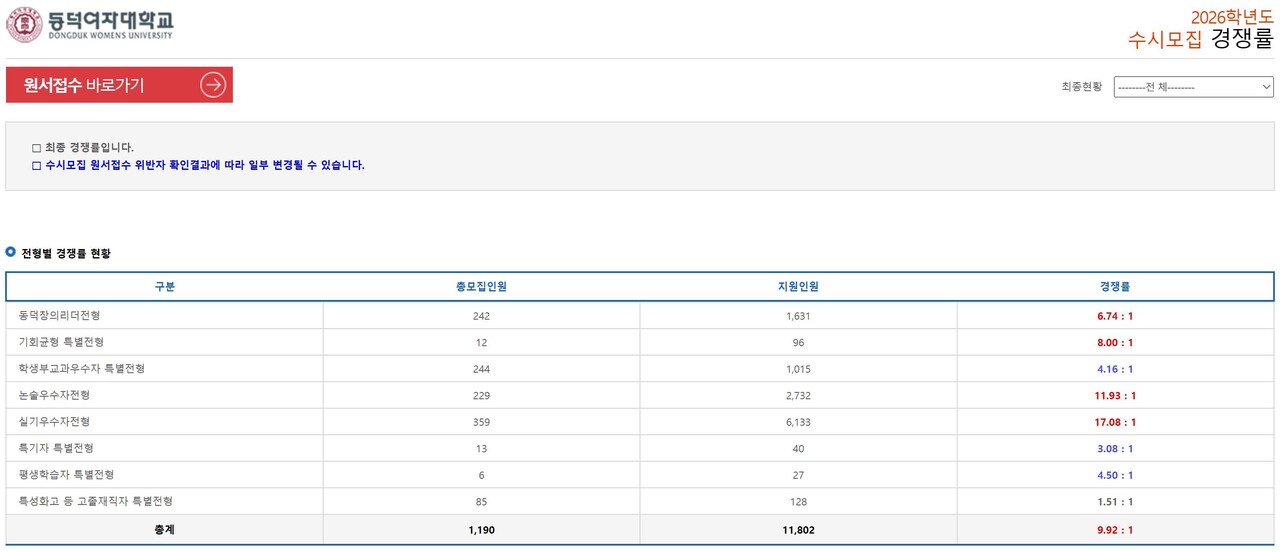Click the arrow circle icon on 원서접수 button
The image size is (1280, 552).
[x=213, y=85]
